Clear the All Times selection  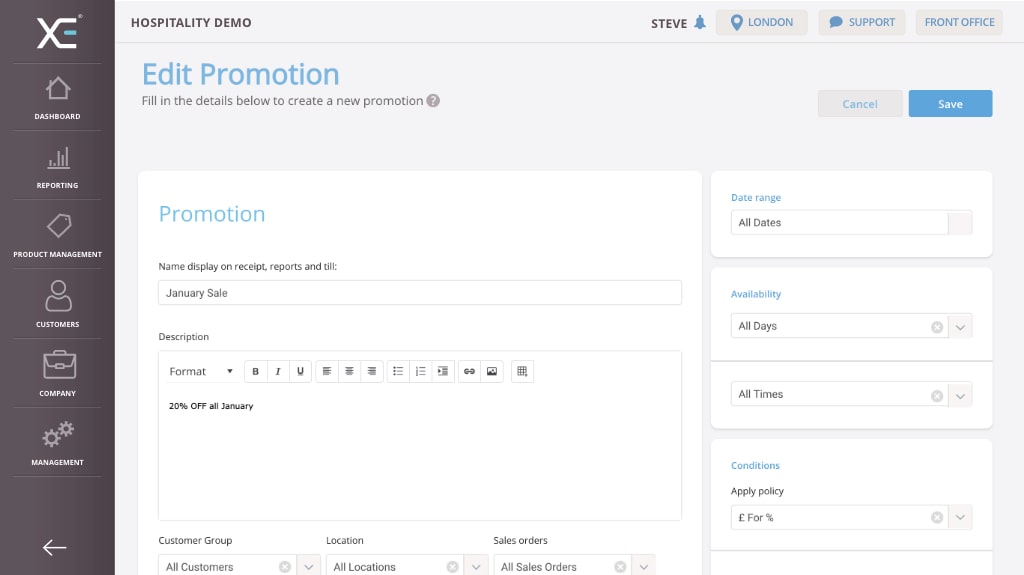[x=937, y=395]
